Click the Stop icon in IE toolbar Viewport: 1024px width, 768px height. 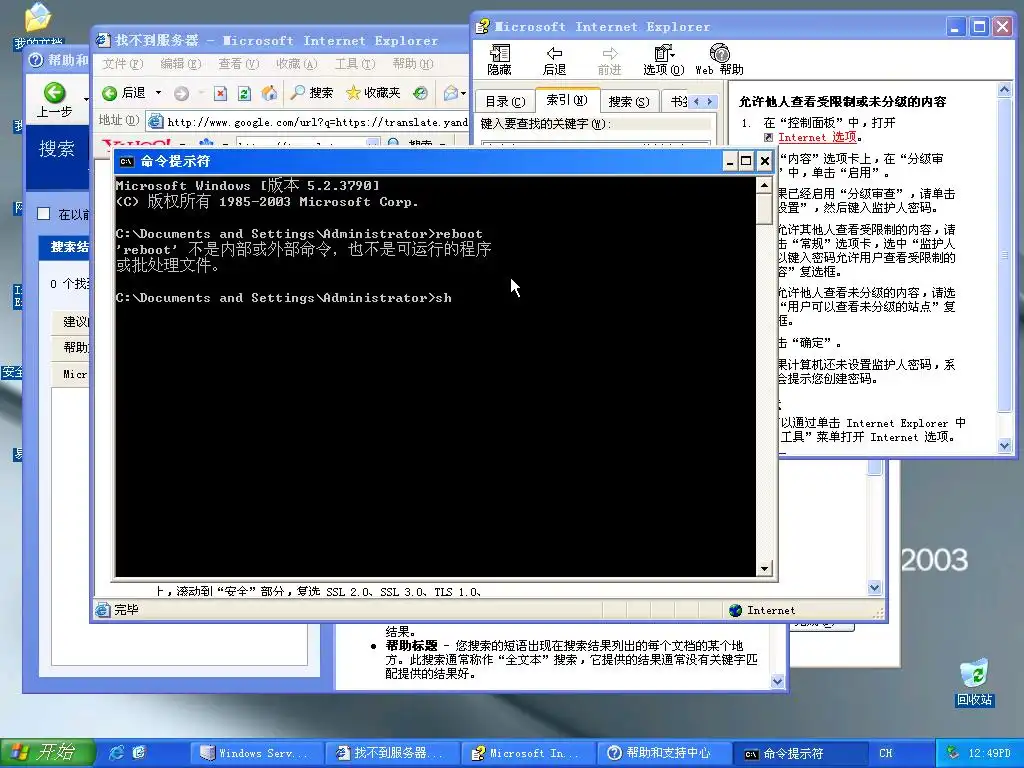point(221,93)
